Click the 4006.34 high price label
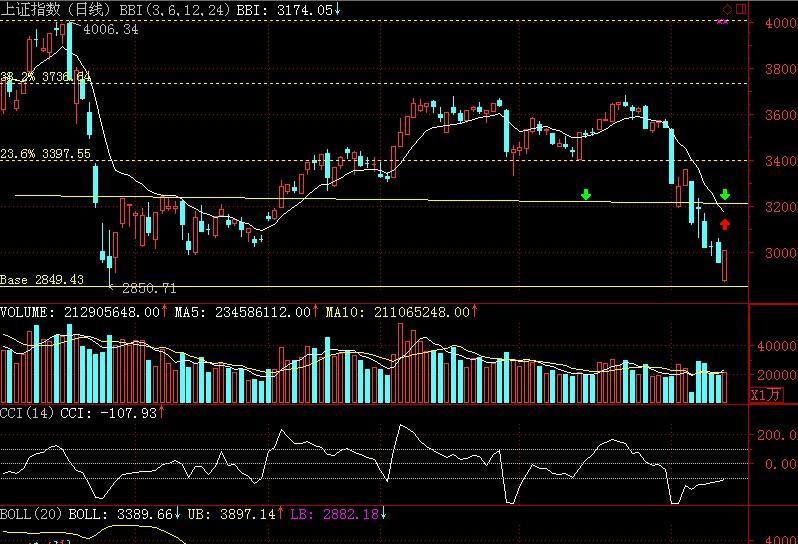 coord(111,29)
